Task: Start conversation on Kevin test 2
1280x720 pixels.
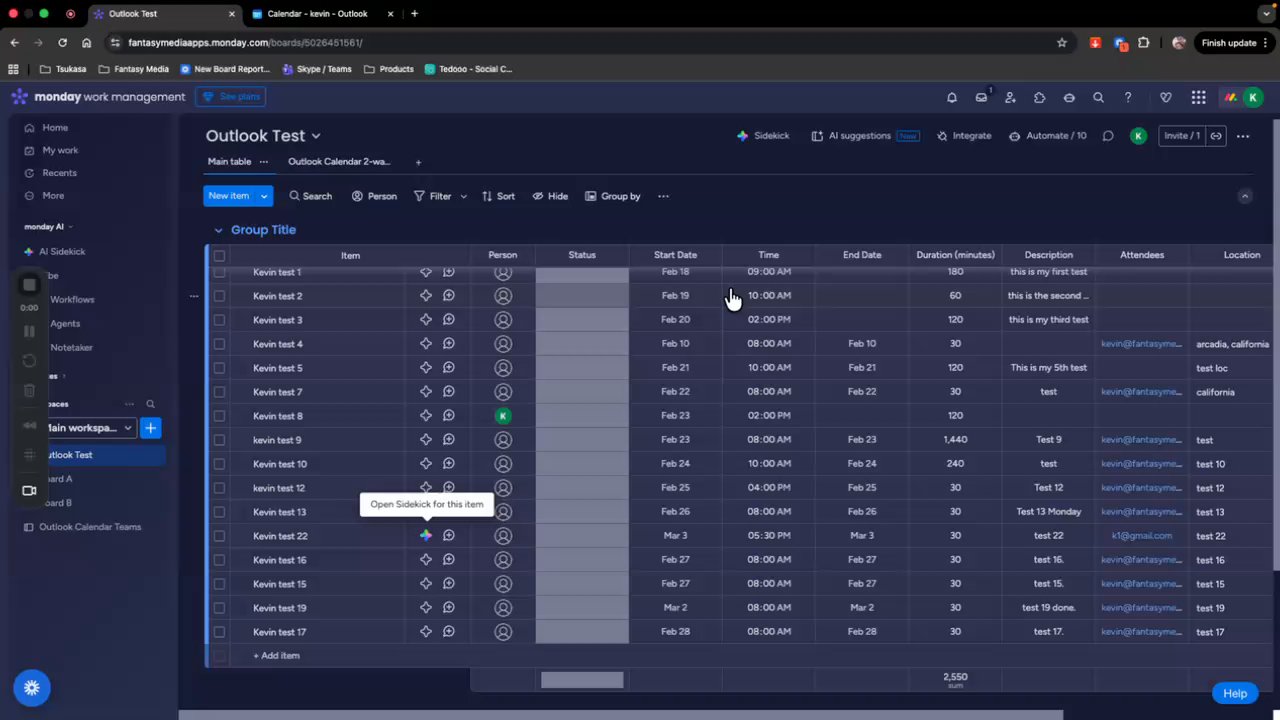Action: pyautogui.click(x=449, y=296)
